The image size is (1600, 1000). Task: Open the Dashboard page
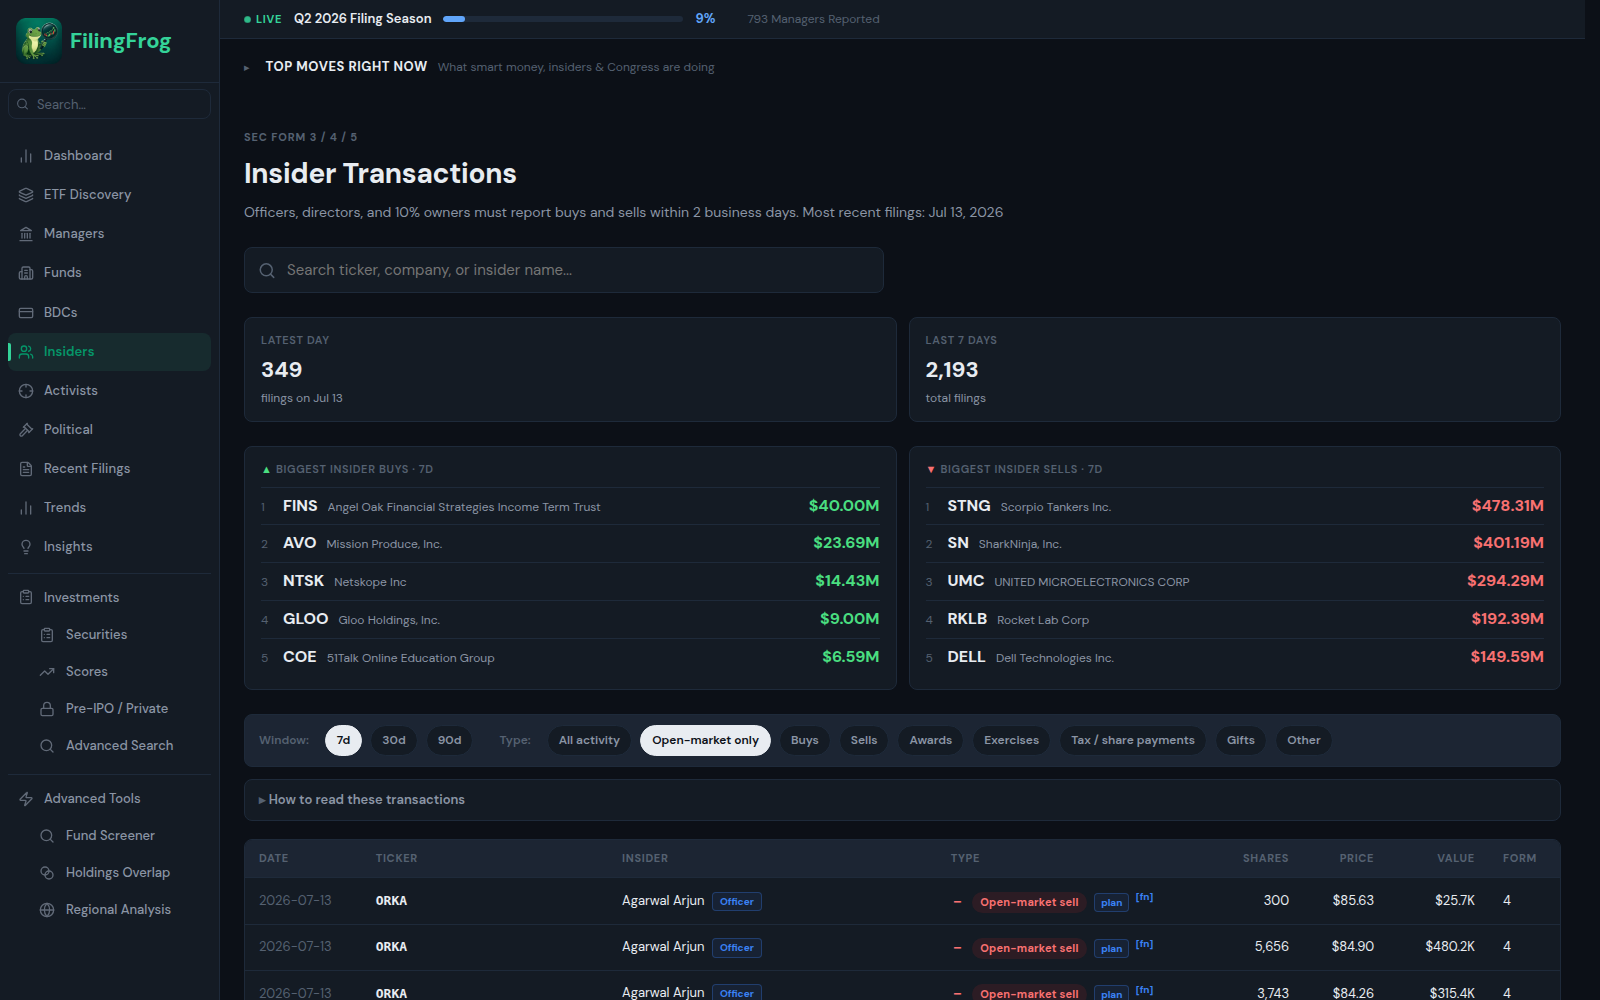click(x=110, y=156)
